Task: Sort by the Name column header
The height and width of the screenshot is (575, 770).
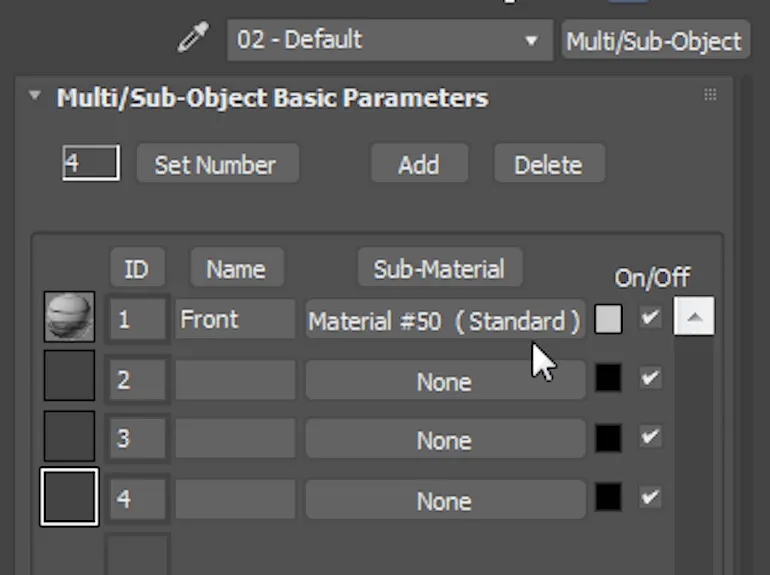Action: (235, 269)
